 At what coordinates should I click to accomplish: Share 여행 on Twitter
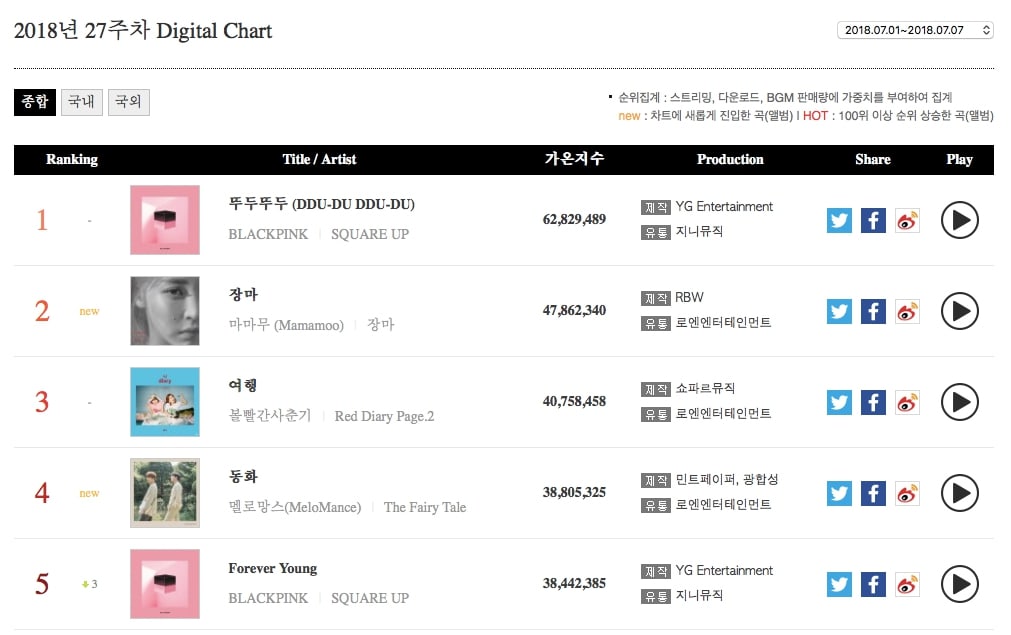[839, 402]
